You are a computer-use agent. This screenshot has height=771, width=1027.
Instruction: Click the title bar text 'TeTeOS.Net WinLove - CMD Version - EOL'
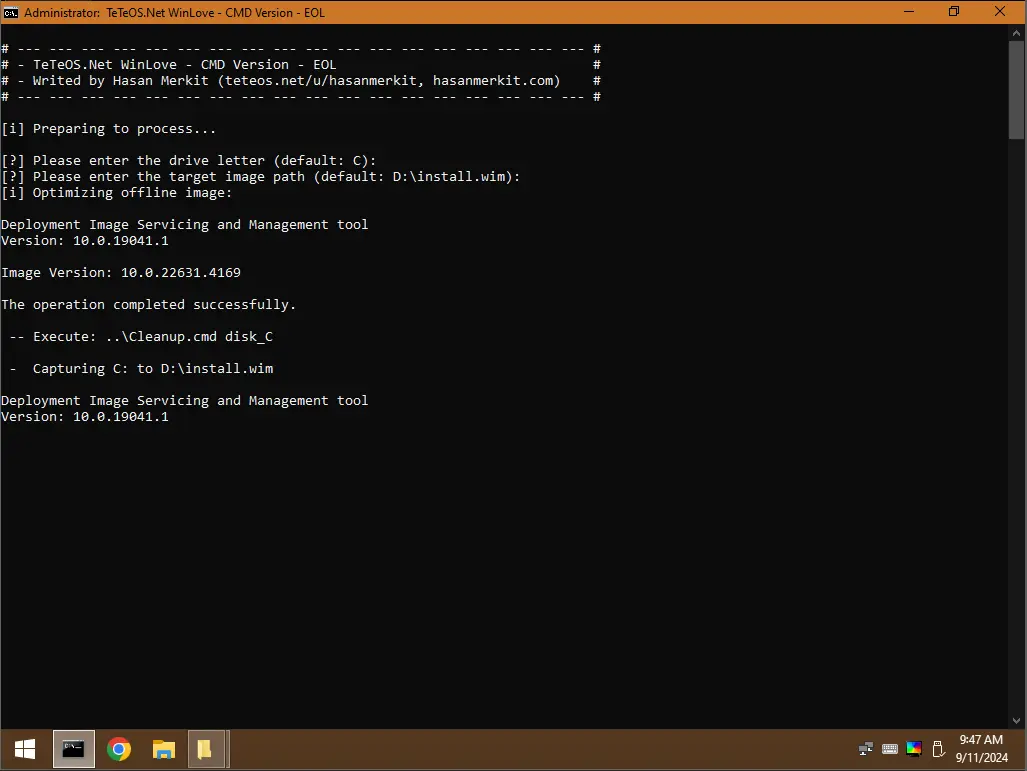click(215, 12)
